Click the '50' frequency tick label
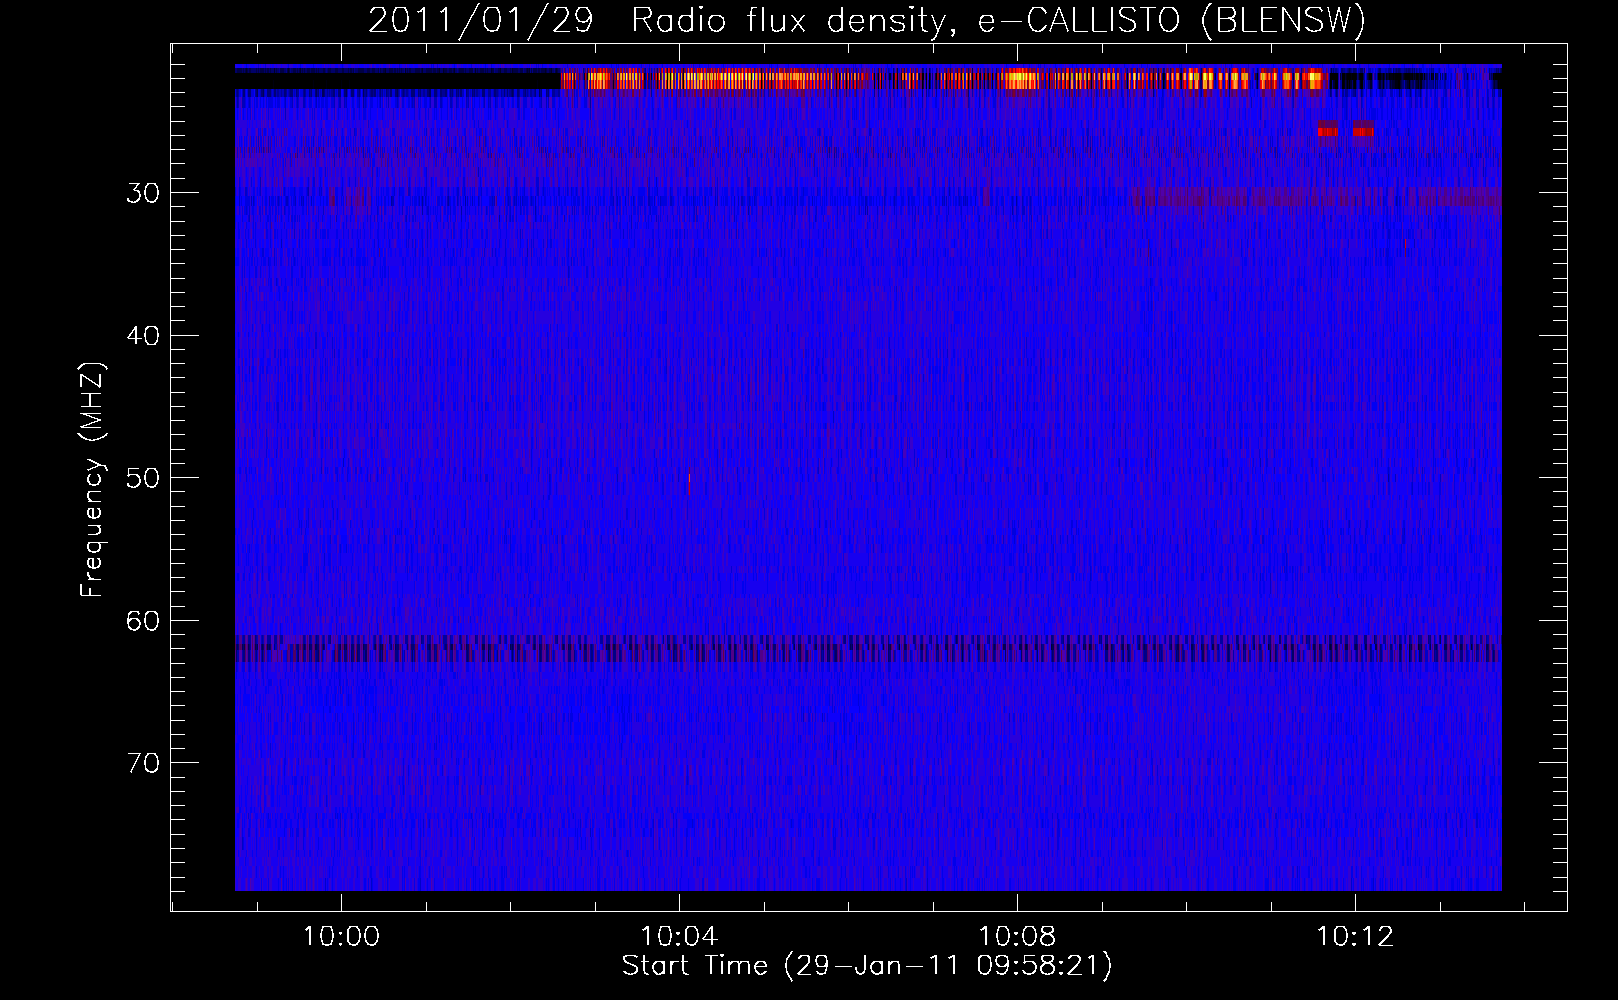This screenshot has height=1000, width=1618. tap(143, 478)
